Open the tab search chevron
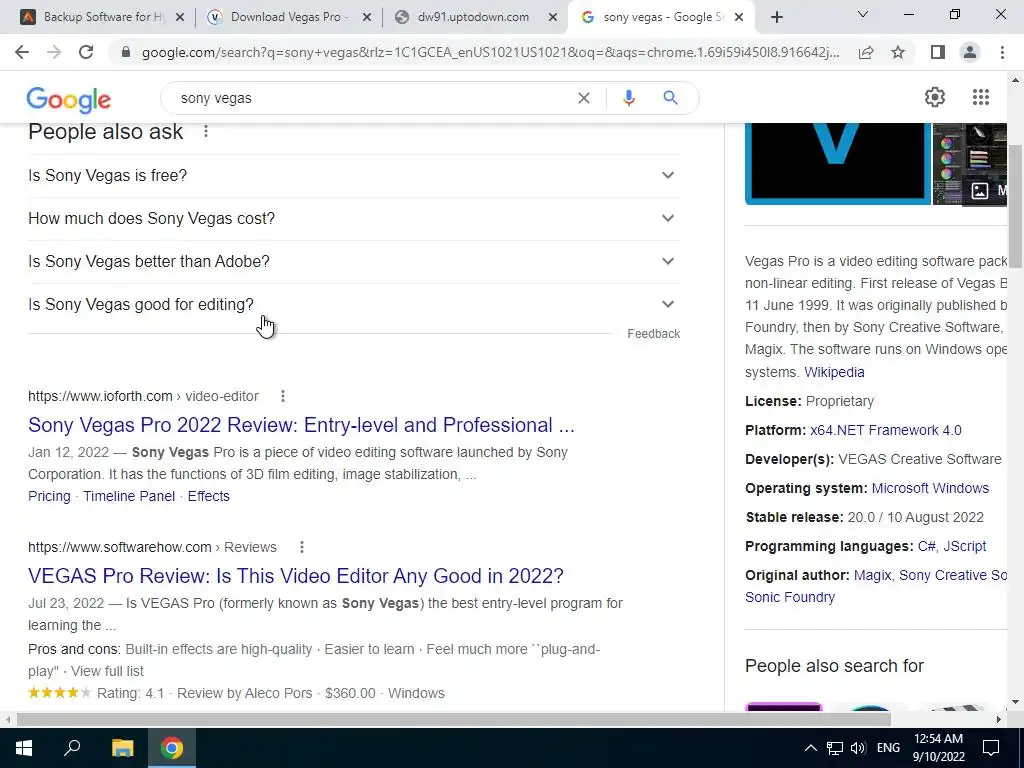This screenshot has width=1024, height=768. coord(863,14)
